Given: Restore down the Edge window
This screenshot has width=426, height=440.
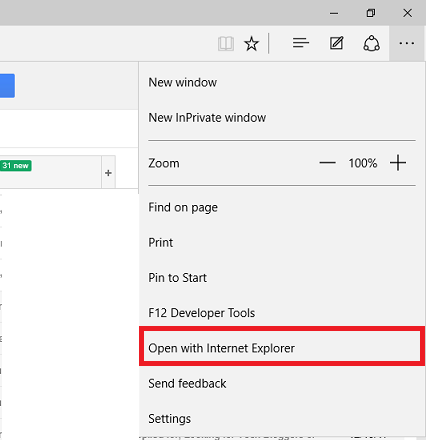Looking at the screenshot, I should tap(371, 13).
